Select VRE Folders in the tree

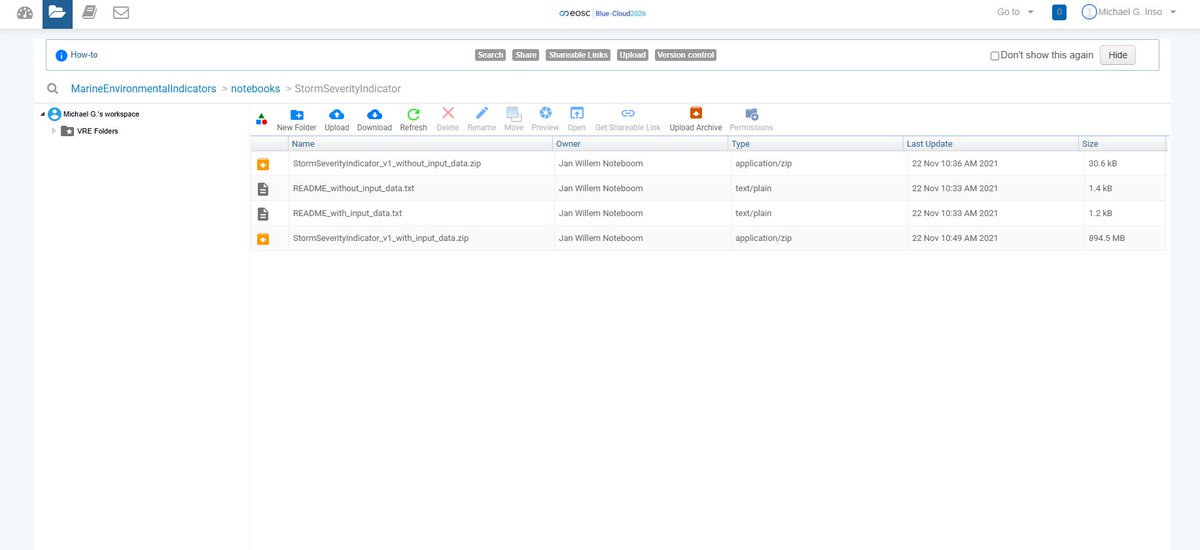[97, 131]
